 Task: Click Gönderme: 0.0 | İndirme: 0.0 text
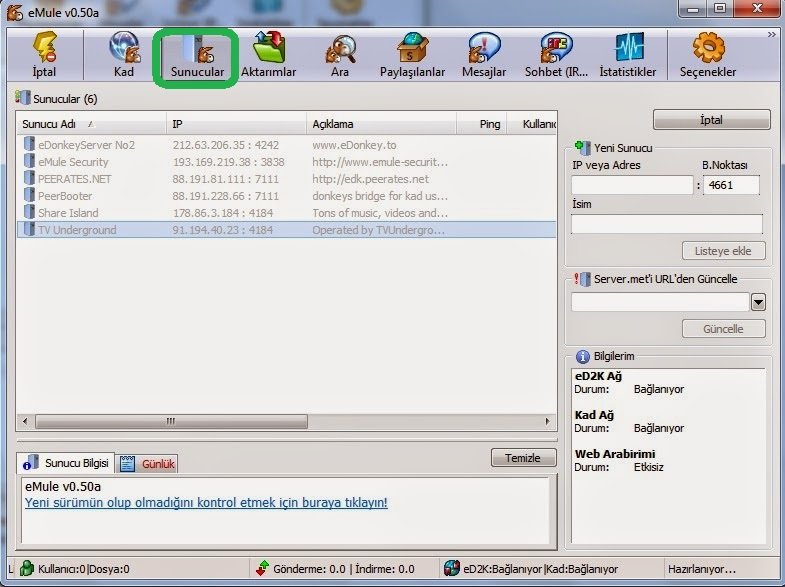pyautogui.click(x=343, y=569)
